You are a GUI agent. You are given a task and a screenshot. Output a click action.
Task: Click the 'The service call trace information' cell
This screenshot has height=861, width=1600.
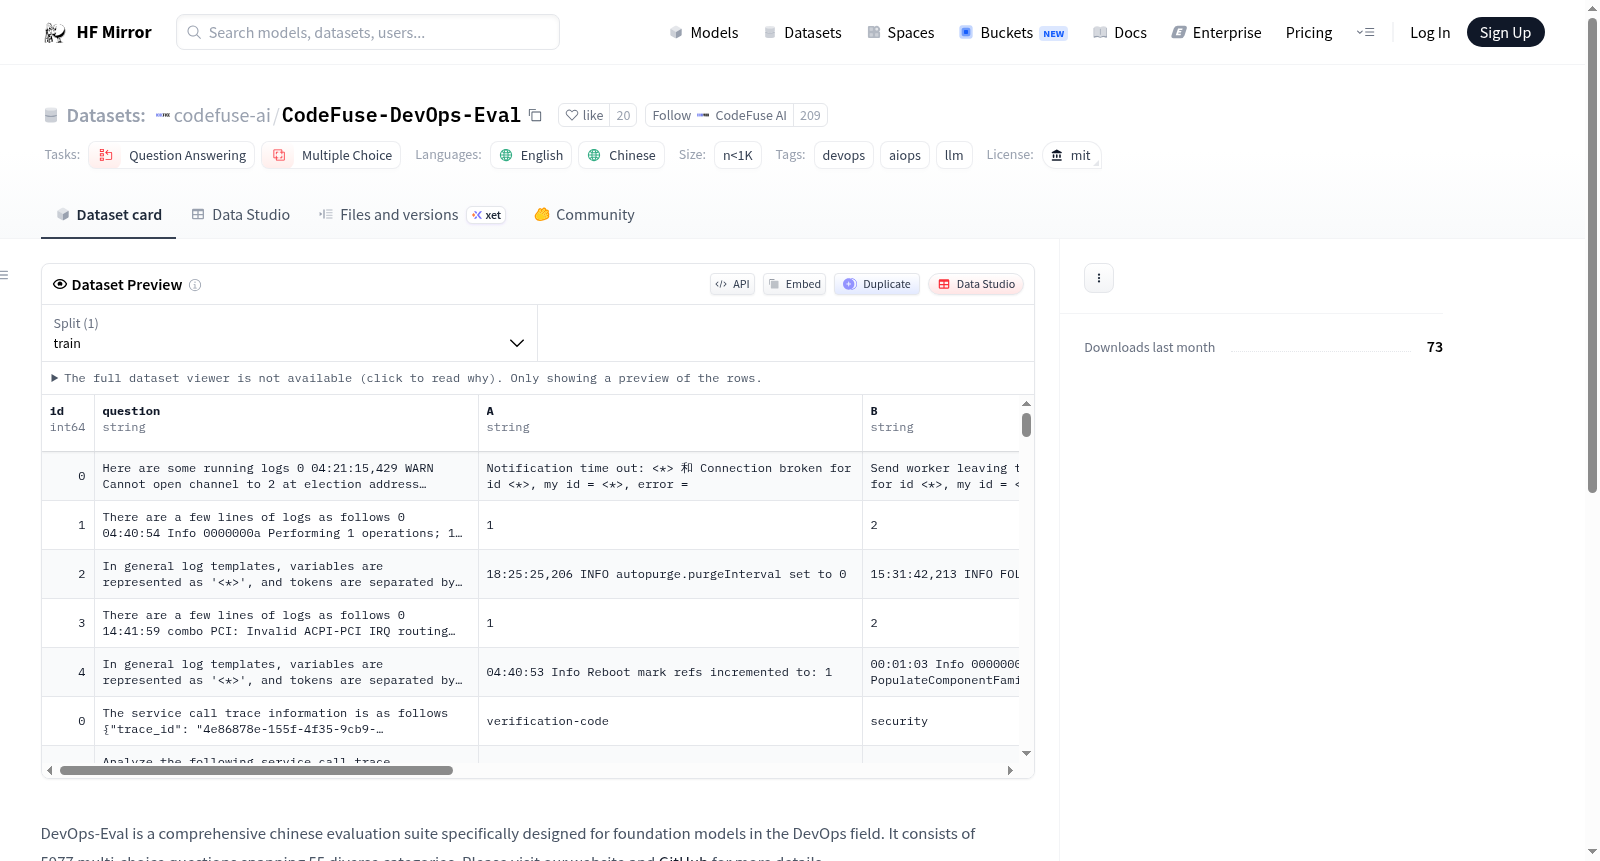coord(286,721)
